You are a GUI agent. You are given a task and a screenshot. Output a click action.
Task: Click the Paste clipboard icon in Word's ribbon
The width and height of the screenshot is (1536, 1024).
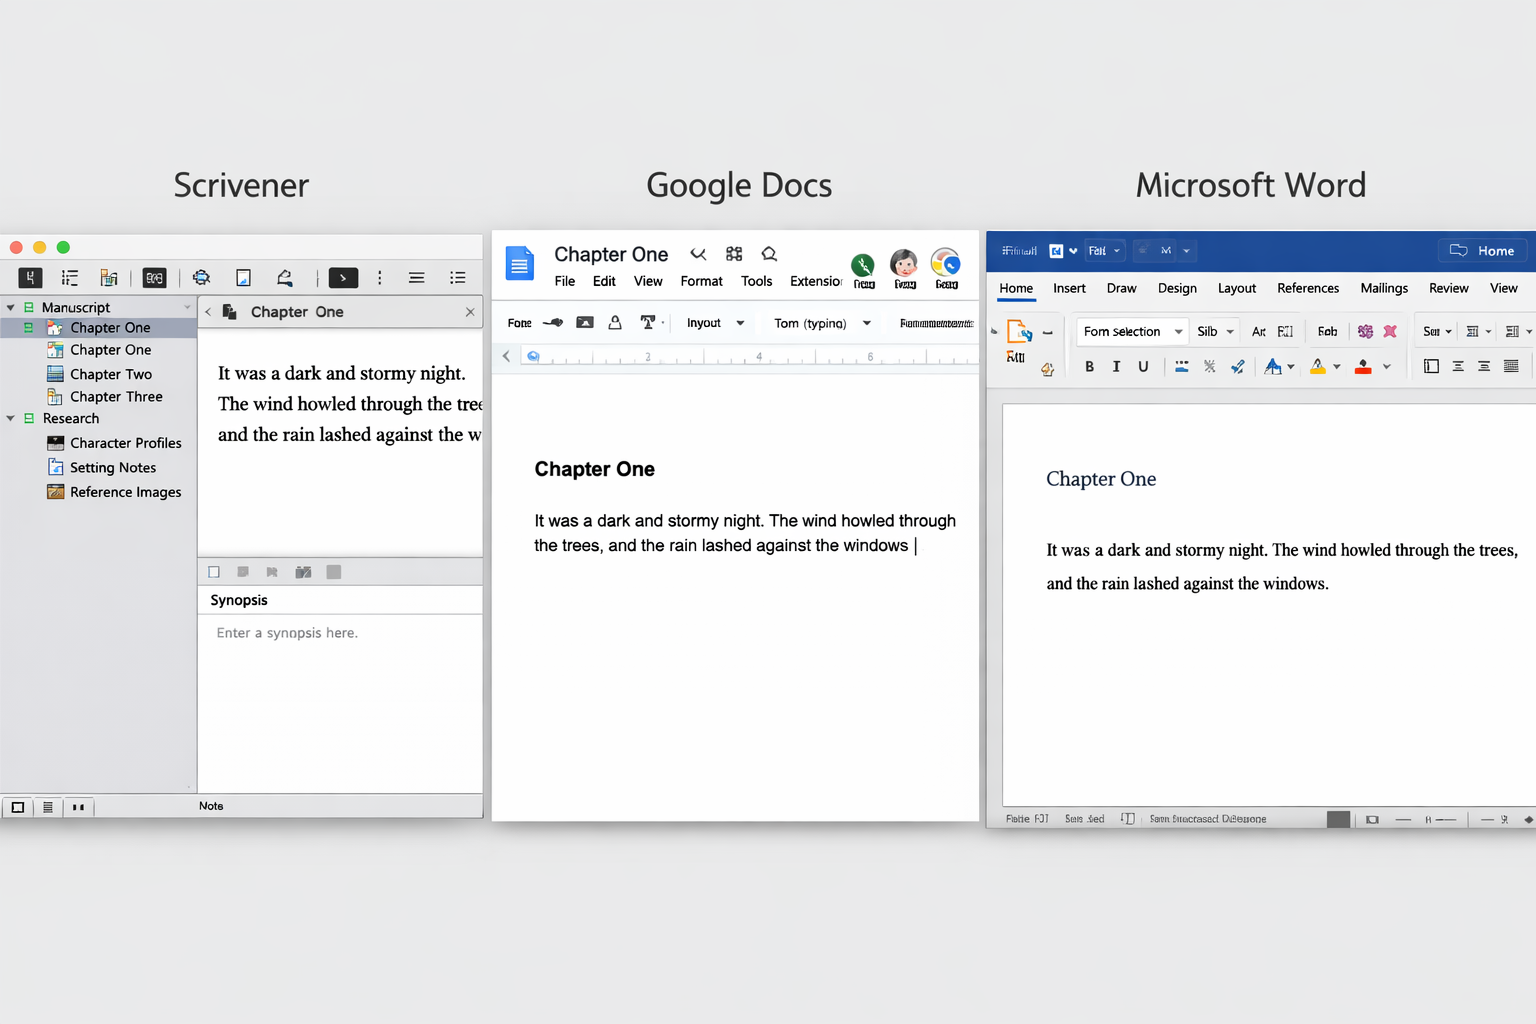tap(1020, 332)
